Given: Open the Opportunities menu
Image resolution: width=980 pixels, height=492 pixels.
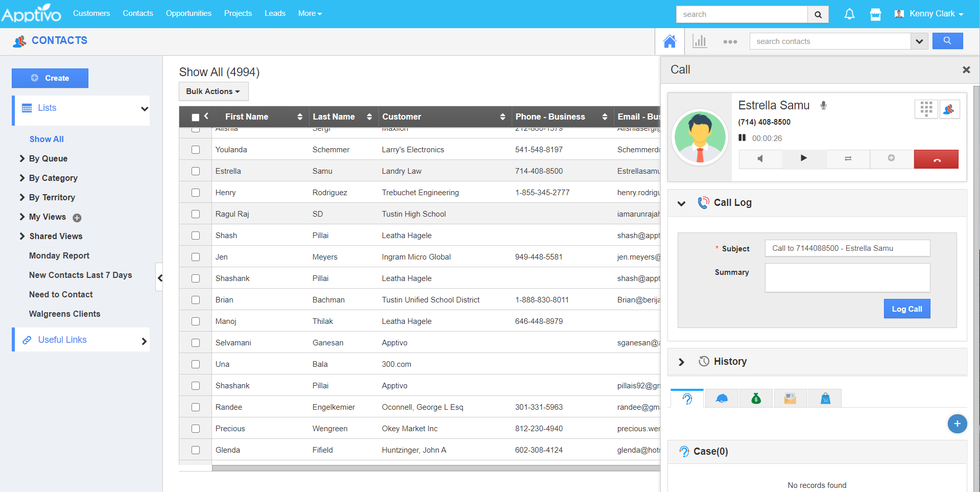Looking at the screenshot, I should point(188,14).
